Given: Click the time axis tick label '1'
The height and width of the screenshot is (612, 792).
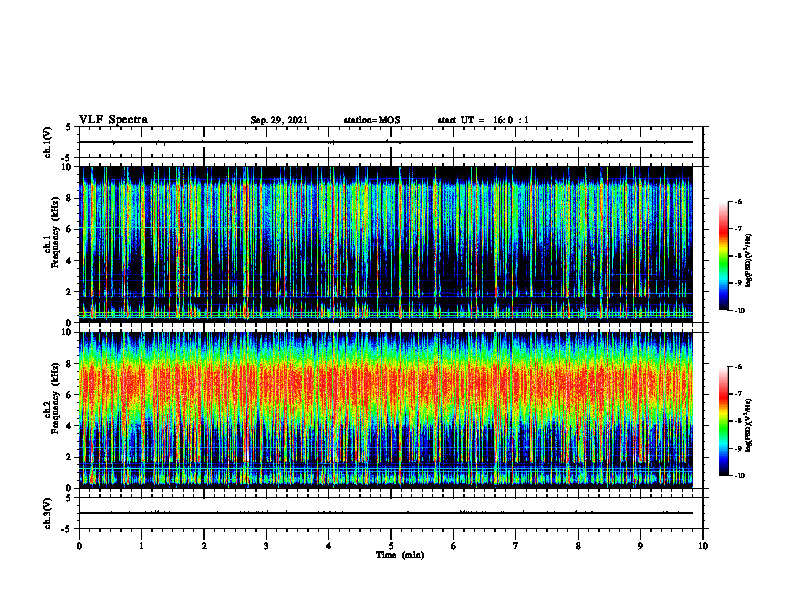Looking at the screenshot, I should 141,546.
